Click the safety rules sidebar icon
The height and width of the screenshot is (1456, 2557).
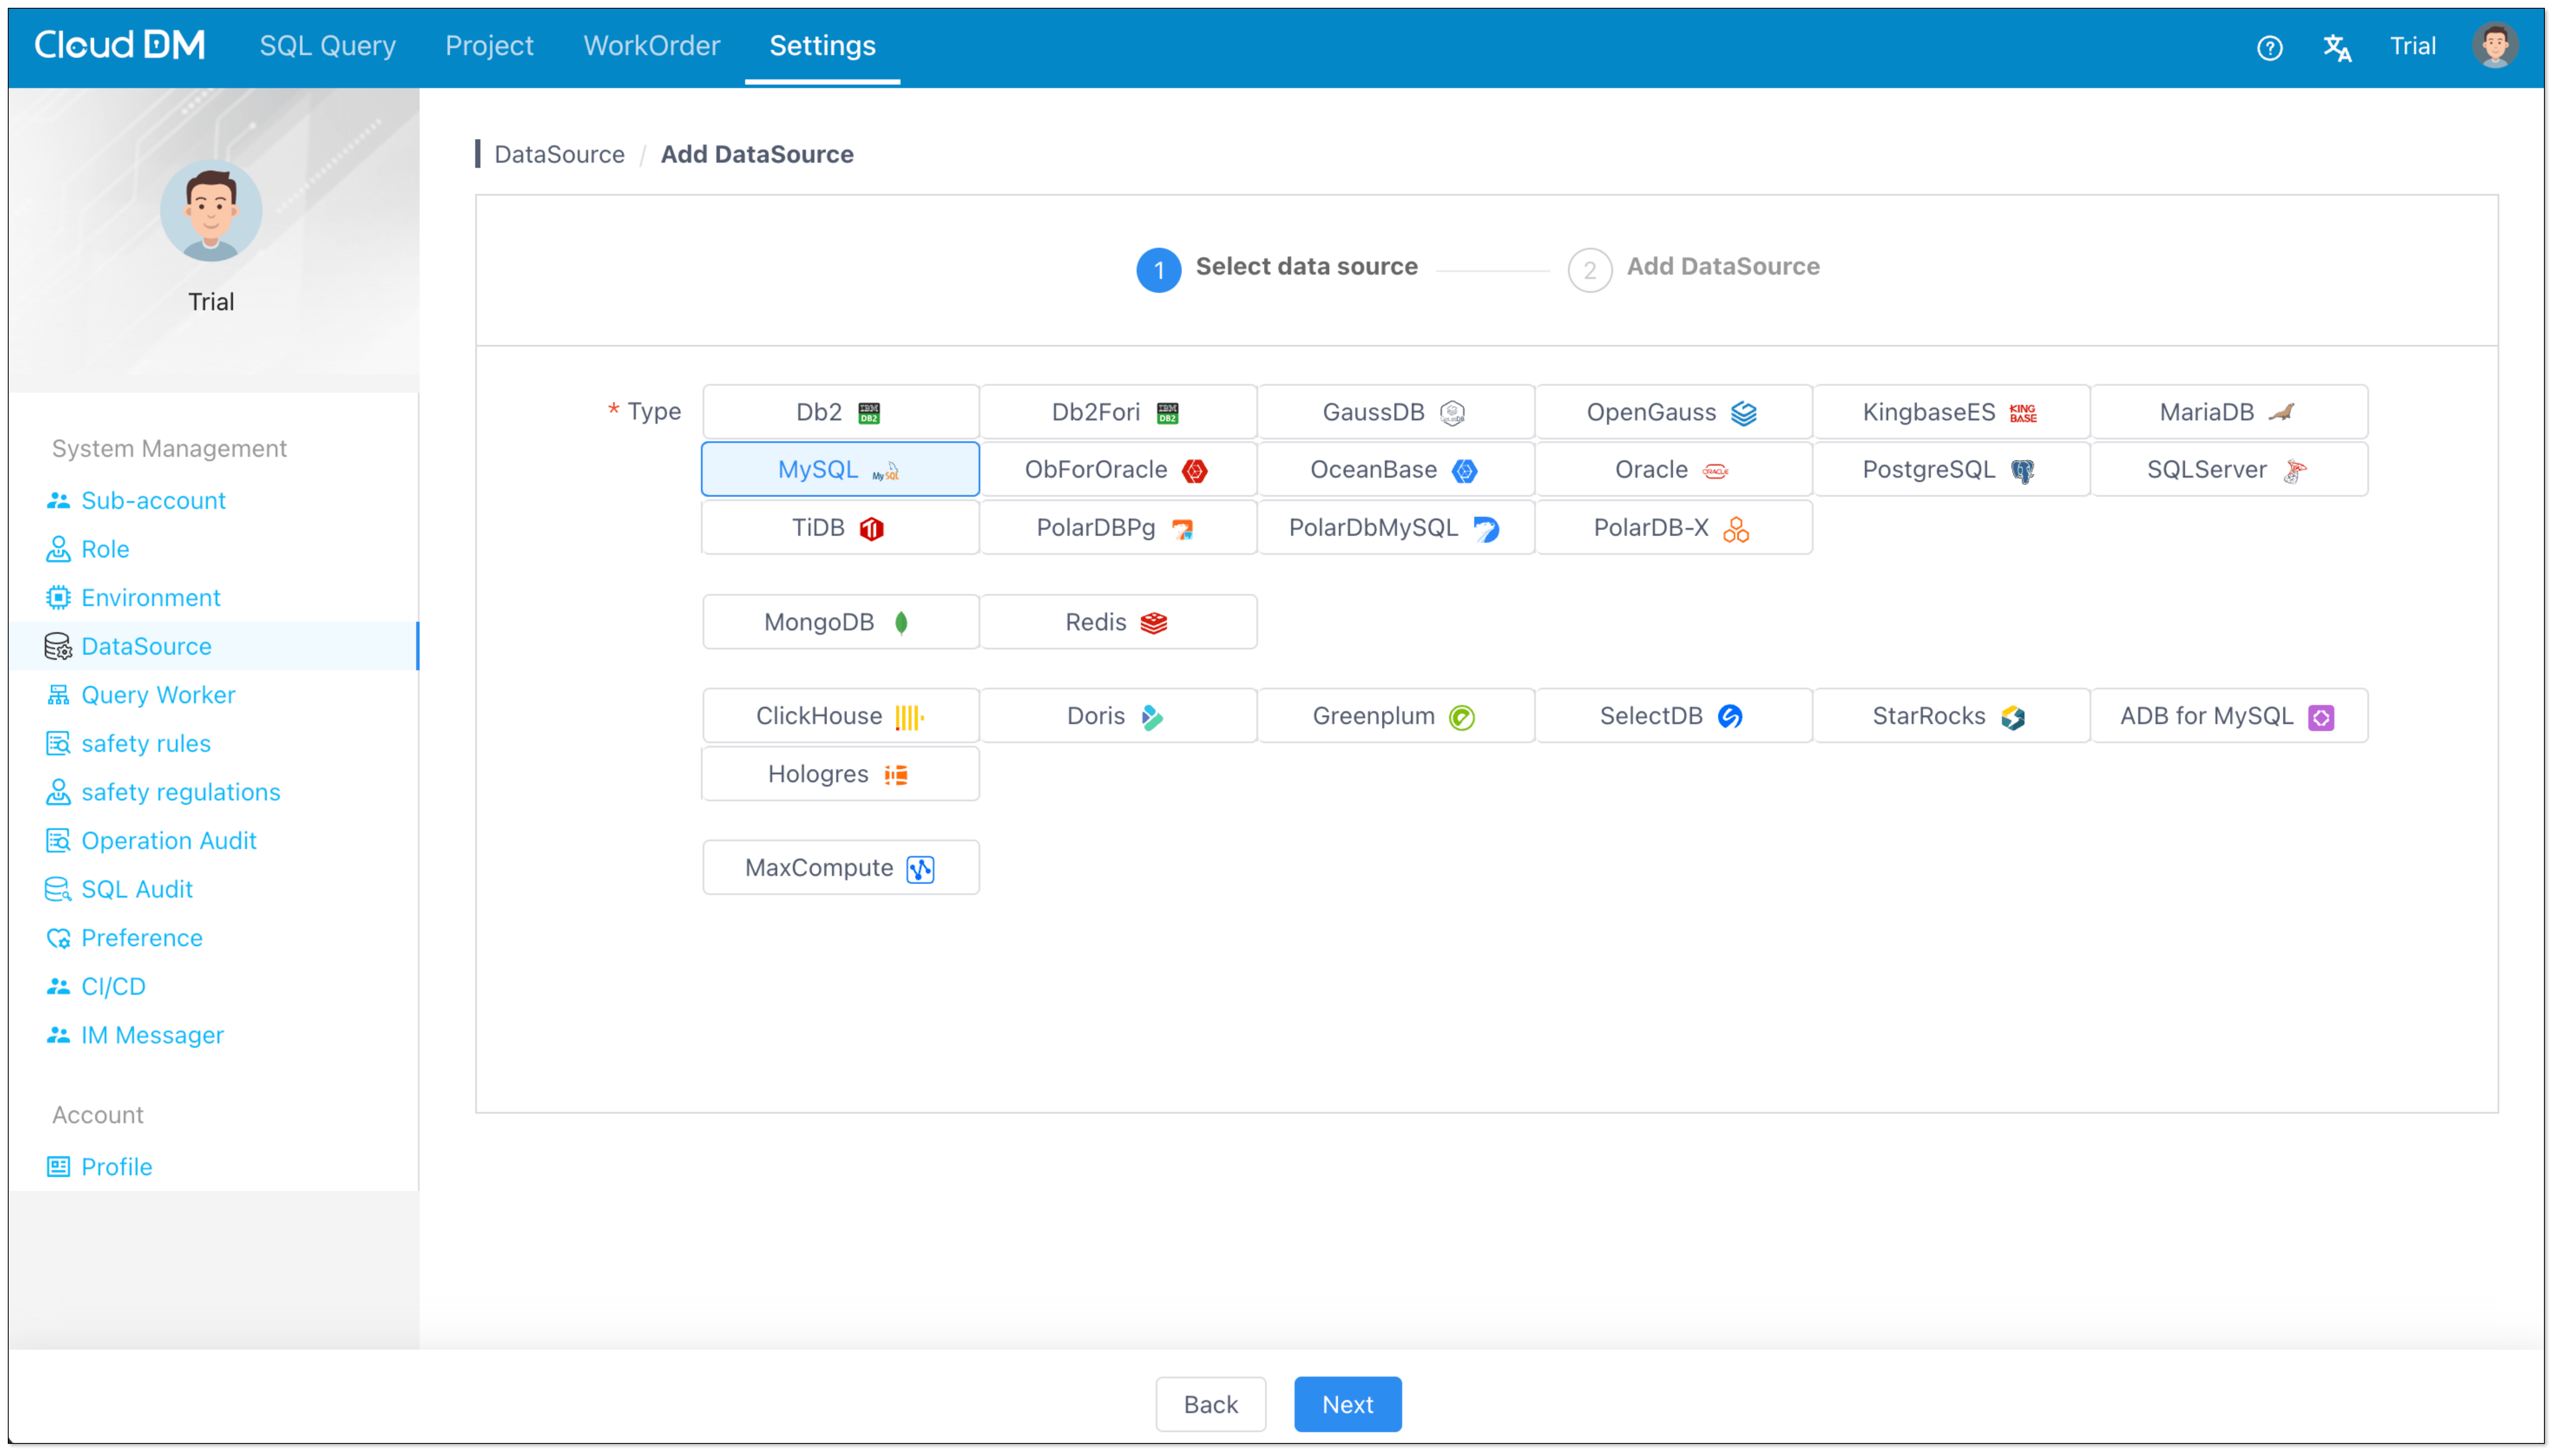tap(58, 743)
